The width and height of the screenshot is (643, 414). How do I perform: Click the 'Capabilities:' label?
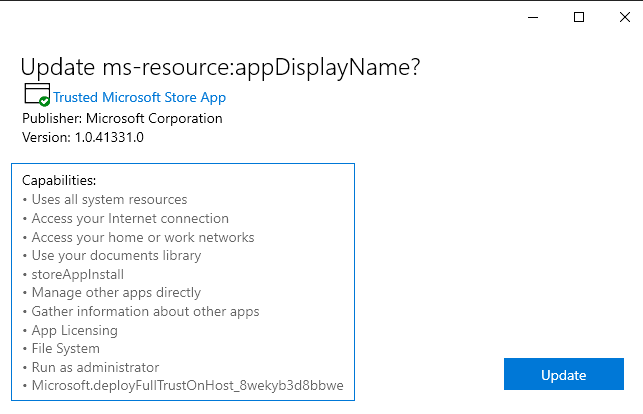pyautogui.click(x=59, y=180)
